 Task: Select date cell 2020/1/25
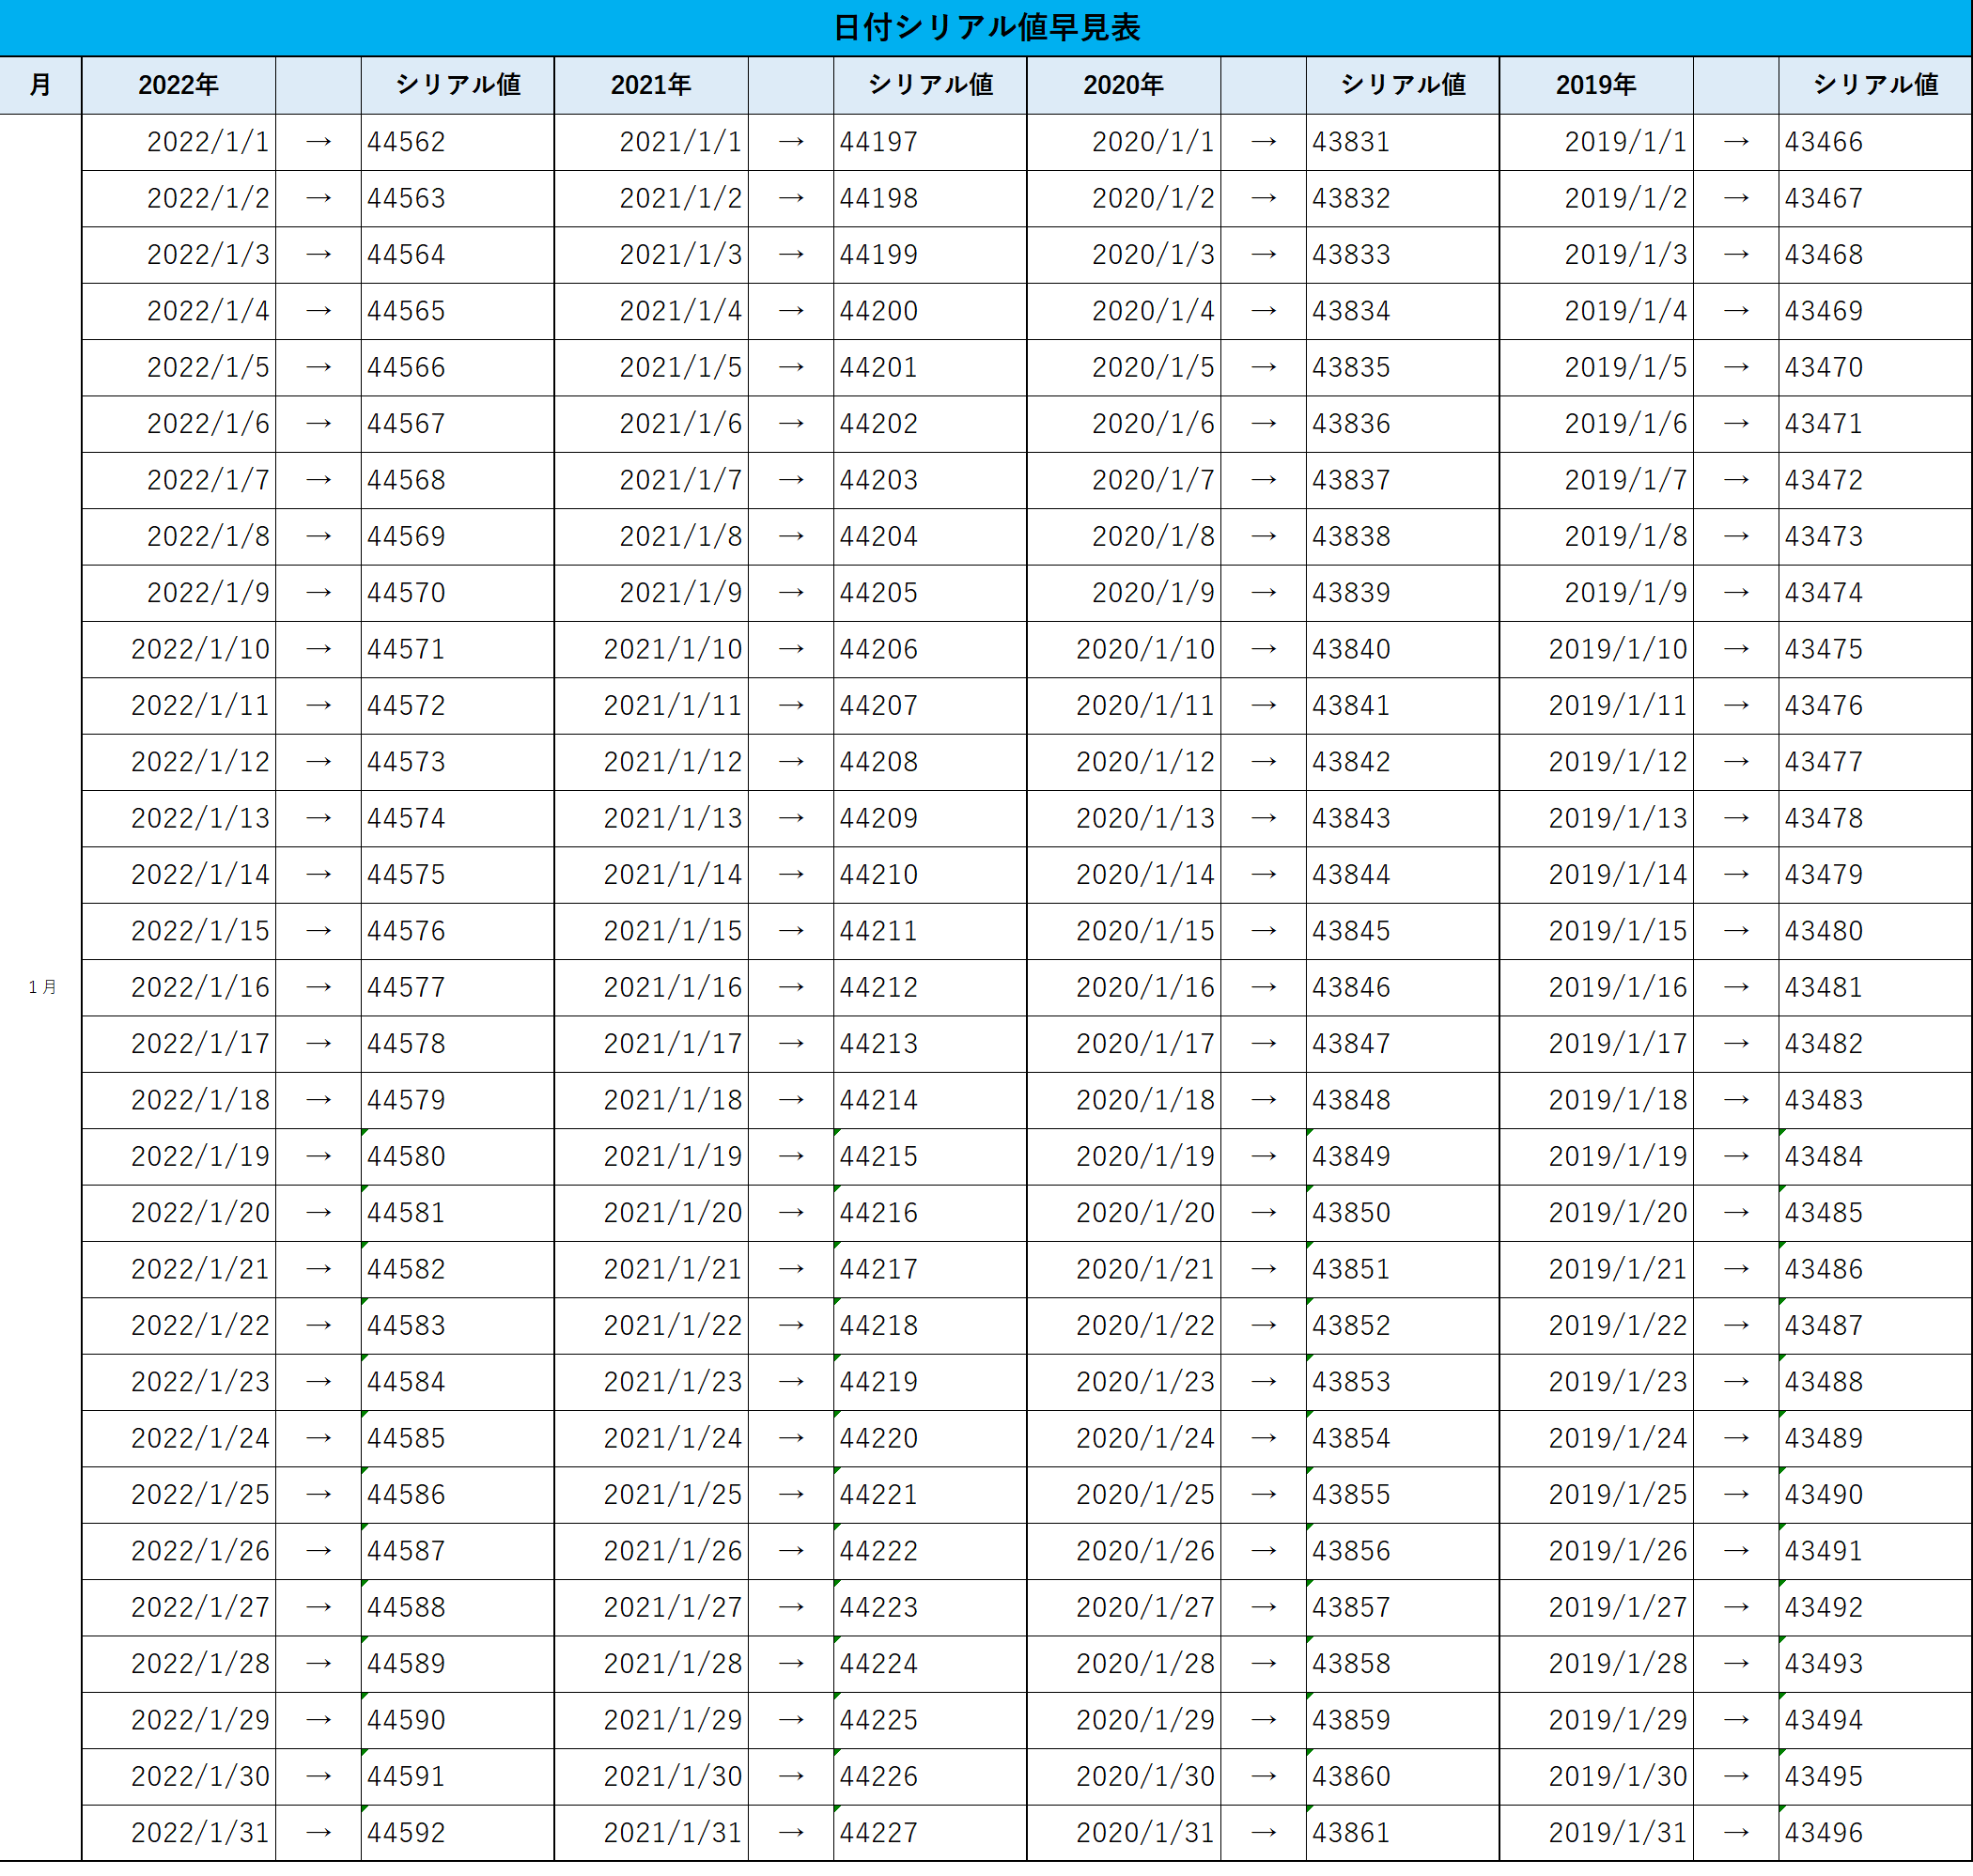pos(1123,1494)
